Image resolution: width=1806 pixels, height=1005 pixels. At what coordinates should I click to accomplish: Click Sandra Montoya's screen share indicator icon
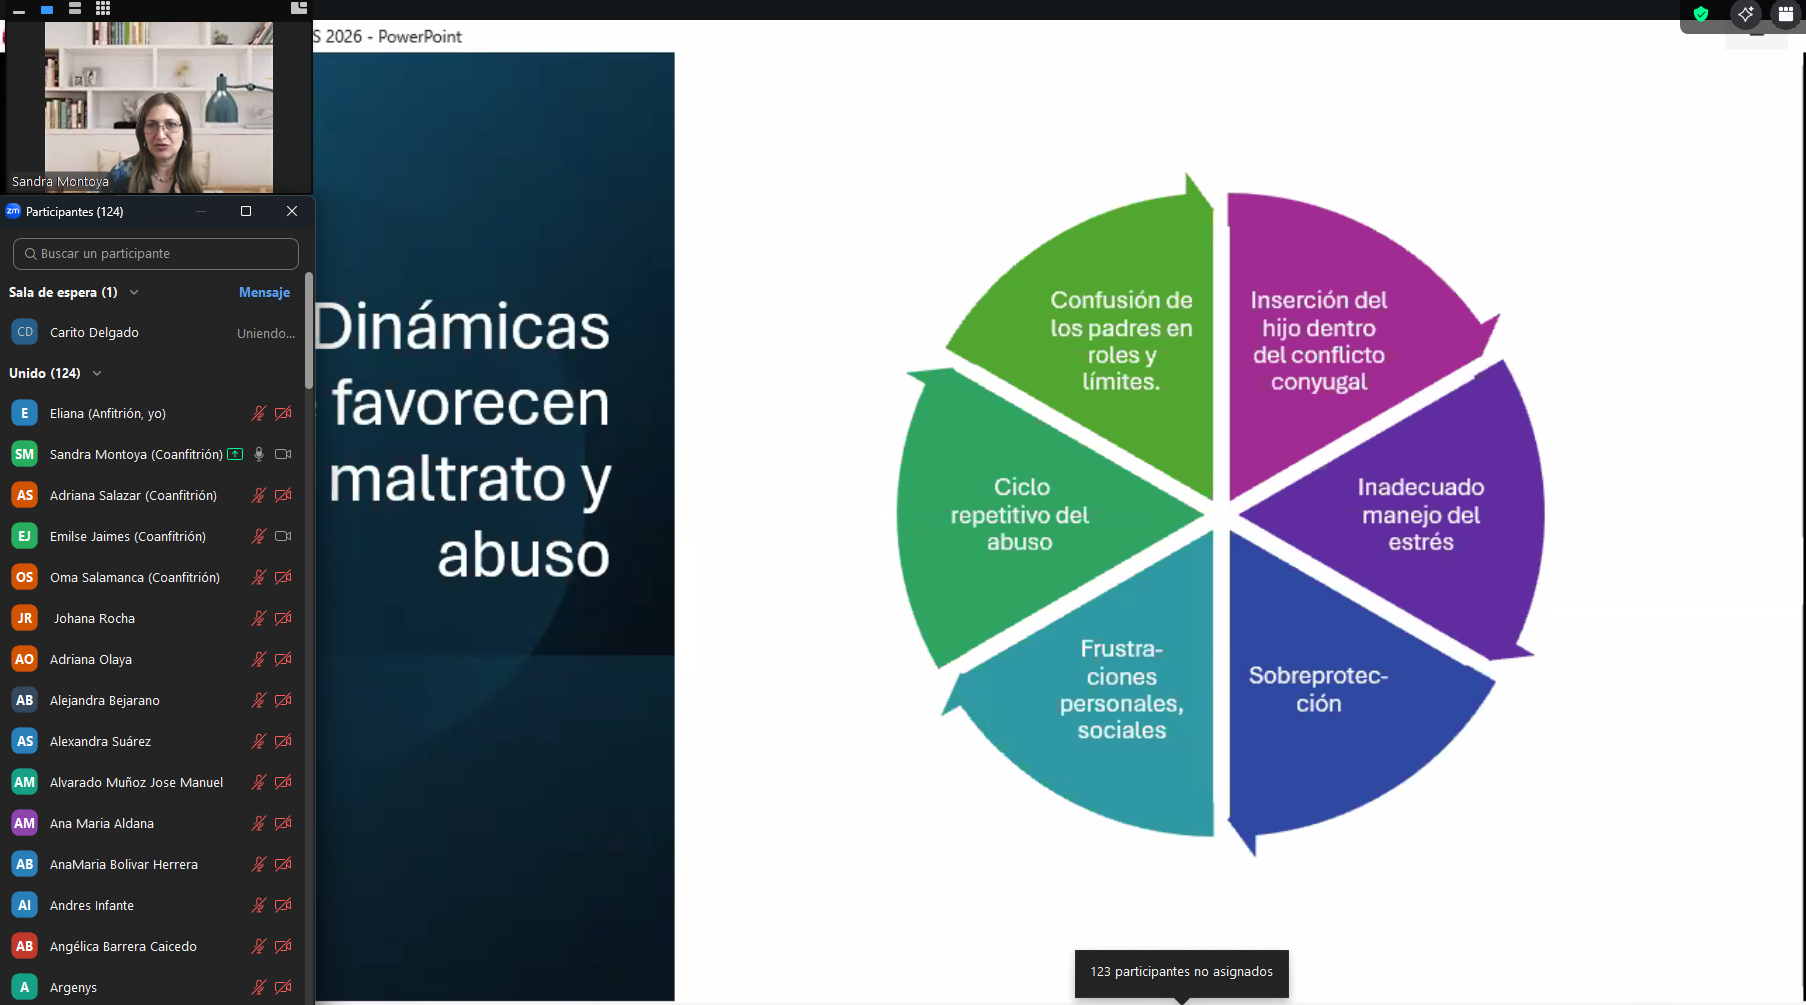[x=235, y=454]
